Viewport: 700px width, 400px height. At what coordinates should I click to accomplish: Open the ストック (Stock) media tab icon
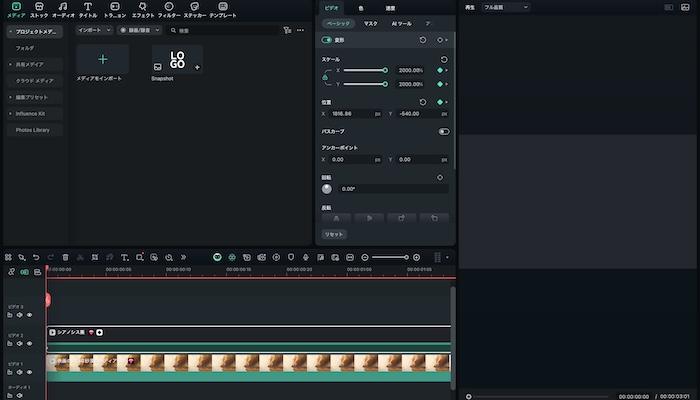(x=39, y=7)
